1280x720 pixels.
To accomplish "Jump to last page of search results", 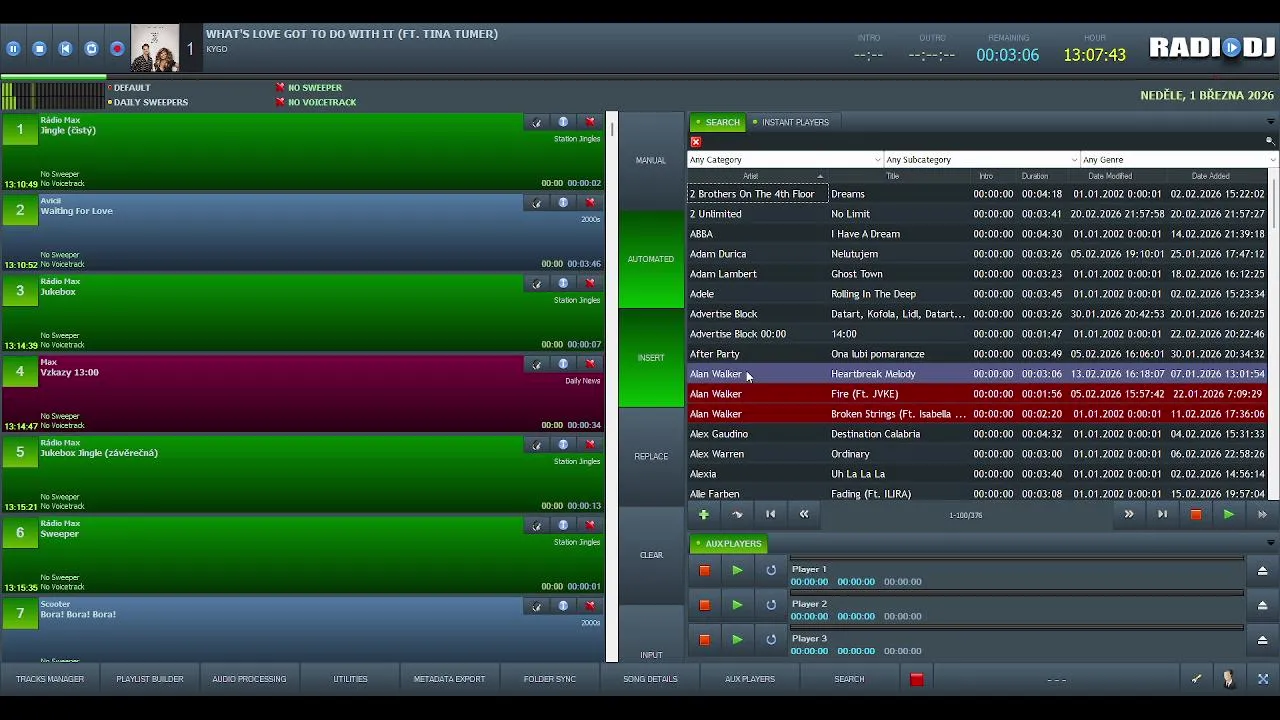I will (x=1162, y=514).
